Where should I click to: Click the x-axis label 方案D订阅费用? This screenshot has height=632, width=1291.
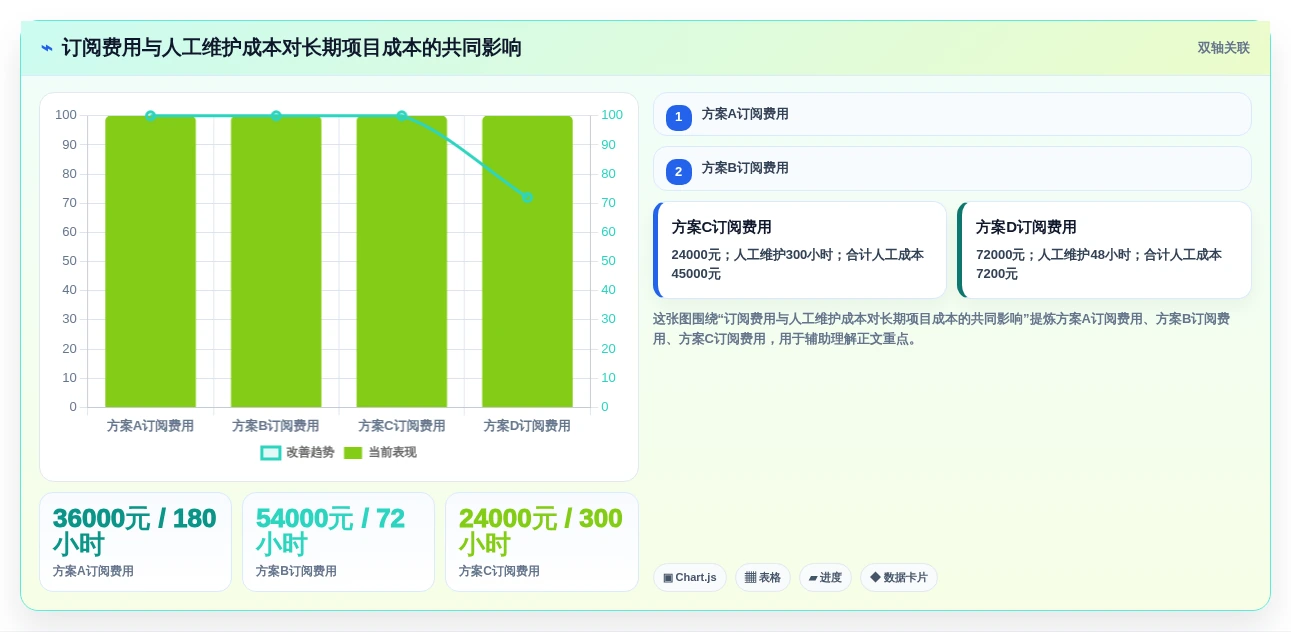coord(527,426)
